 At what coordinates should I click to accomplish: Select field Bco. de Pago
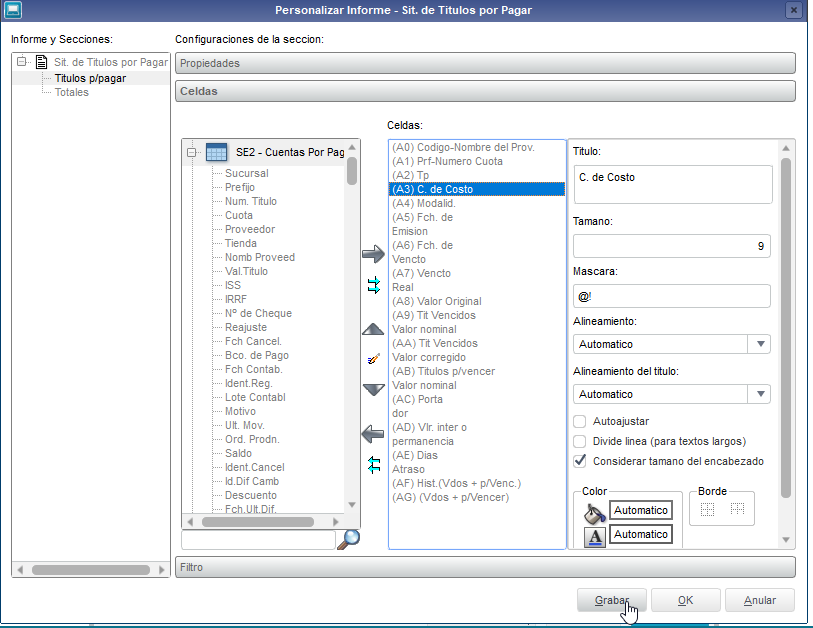point(257,355)
